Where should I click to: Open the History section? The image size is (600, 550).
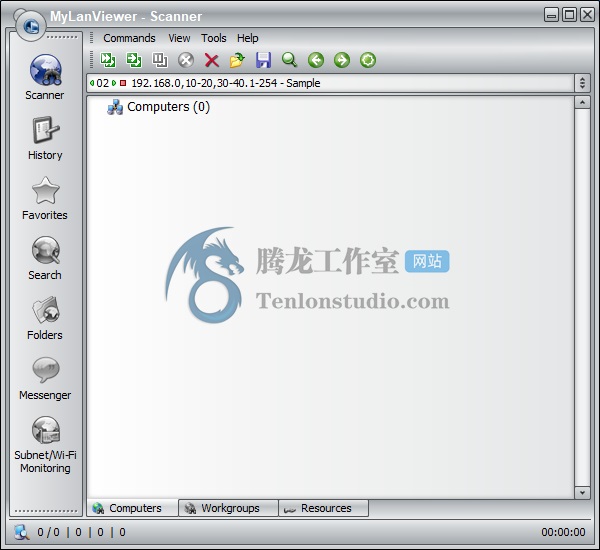point(45,138)
